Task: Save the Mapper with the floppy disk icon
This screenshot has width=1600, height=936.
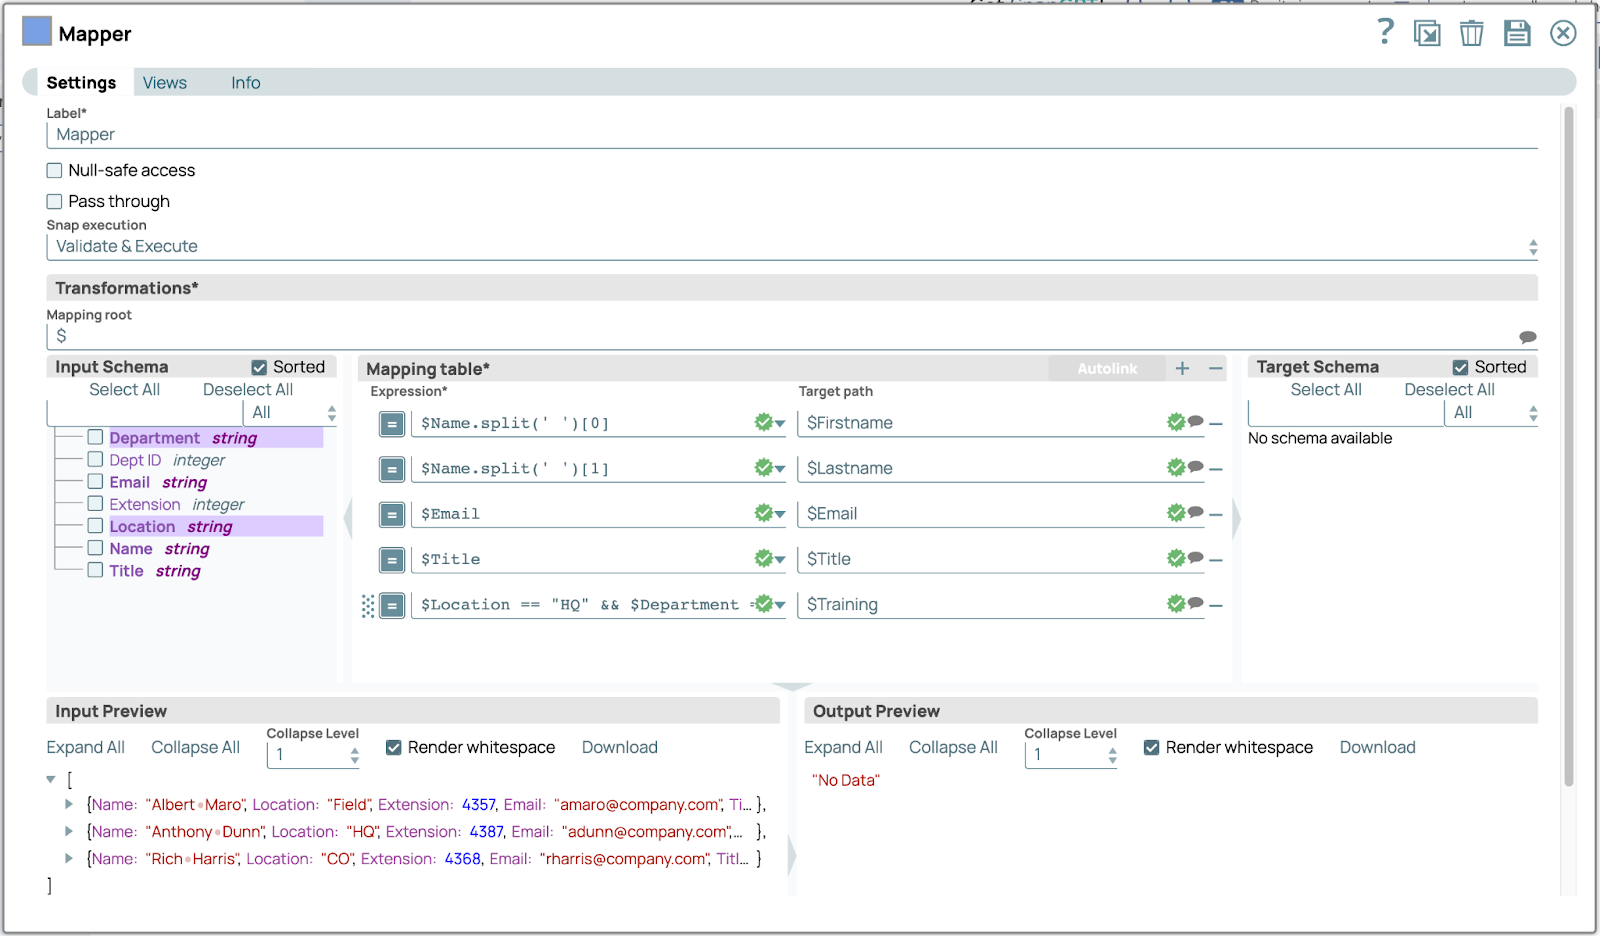Action: pyautogui.click(x=1517, y=33)
